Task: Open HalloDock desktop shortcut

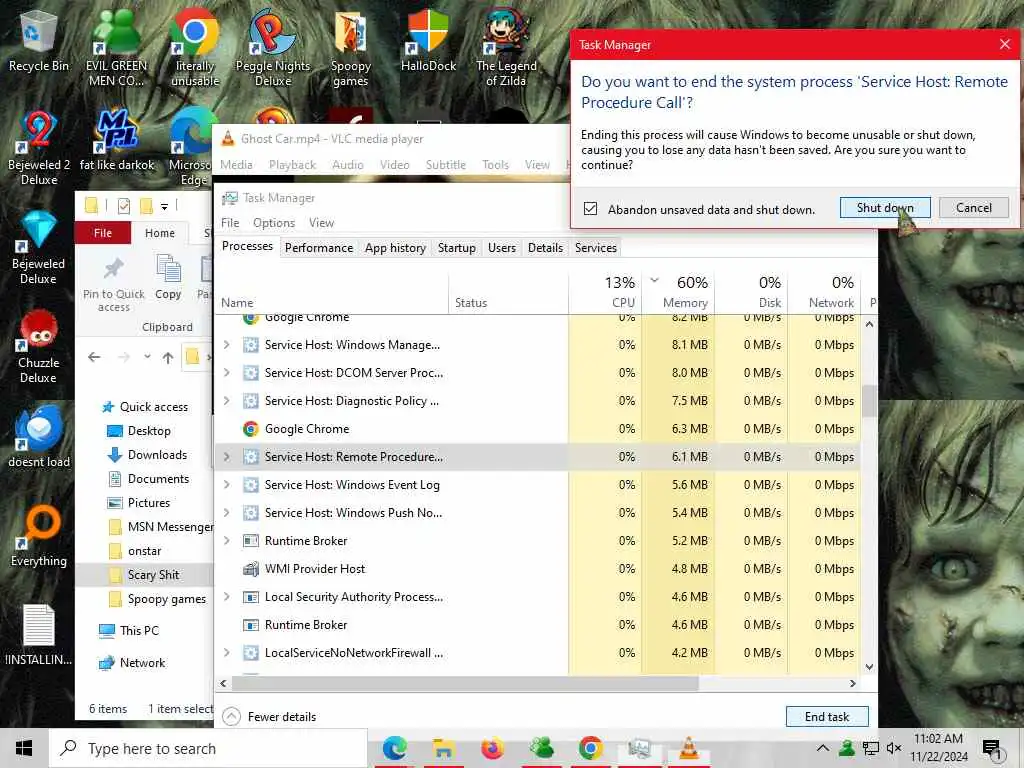Action: coord(428,42)
